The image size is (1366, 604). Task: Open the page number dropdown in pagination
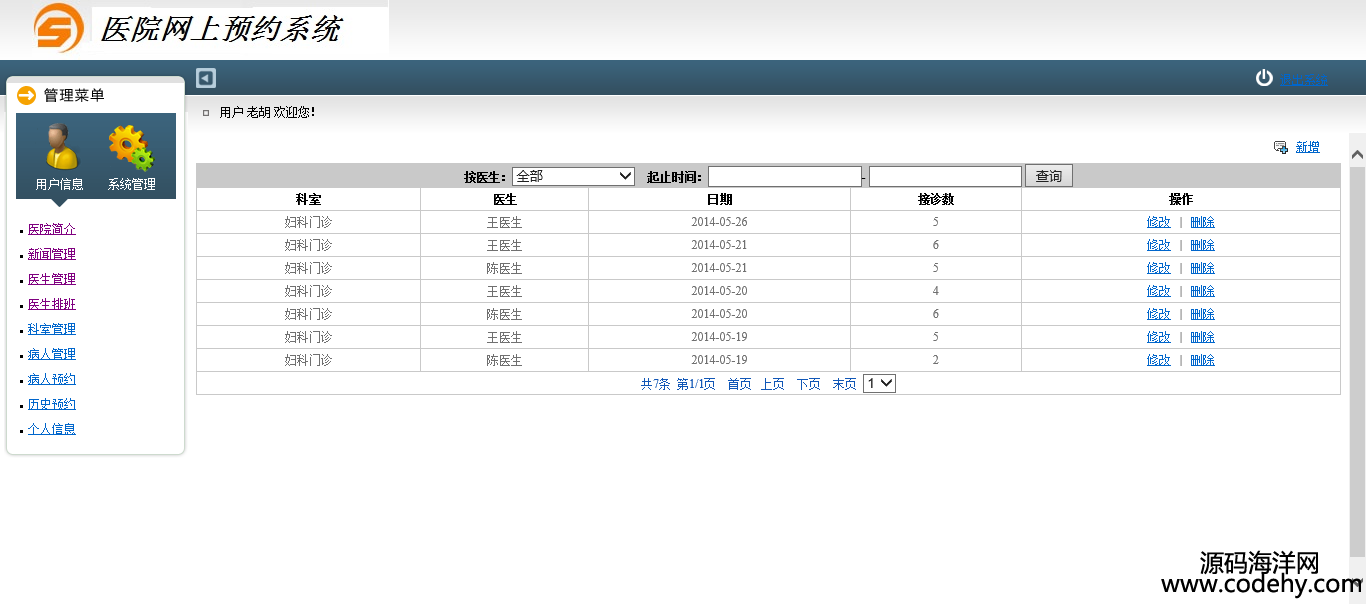tap(879, 383)
